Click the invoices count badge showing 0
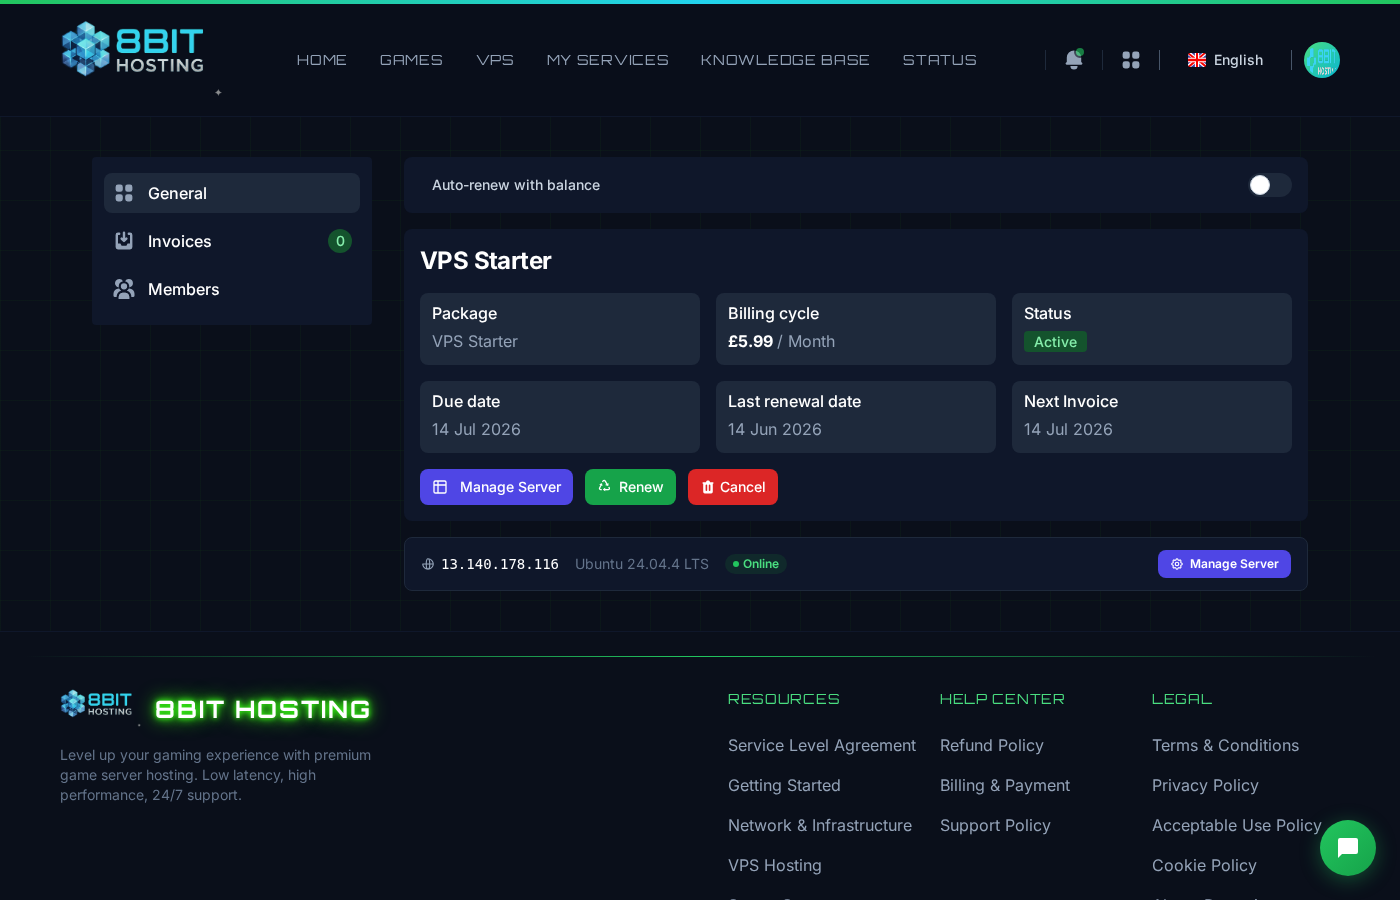 click(x=340, y=241)
